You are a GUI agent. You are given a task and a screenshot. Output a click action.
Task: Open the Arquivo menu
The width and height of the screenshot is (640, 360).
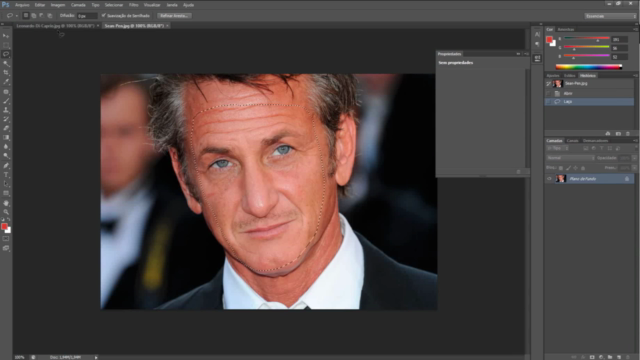(x=22, y=5)
